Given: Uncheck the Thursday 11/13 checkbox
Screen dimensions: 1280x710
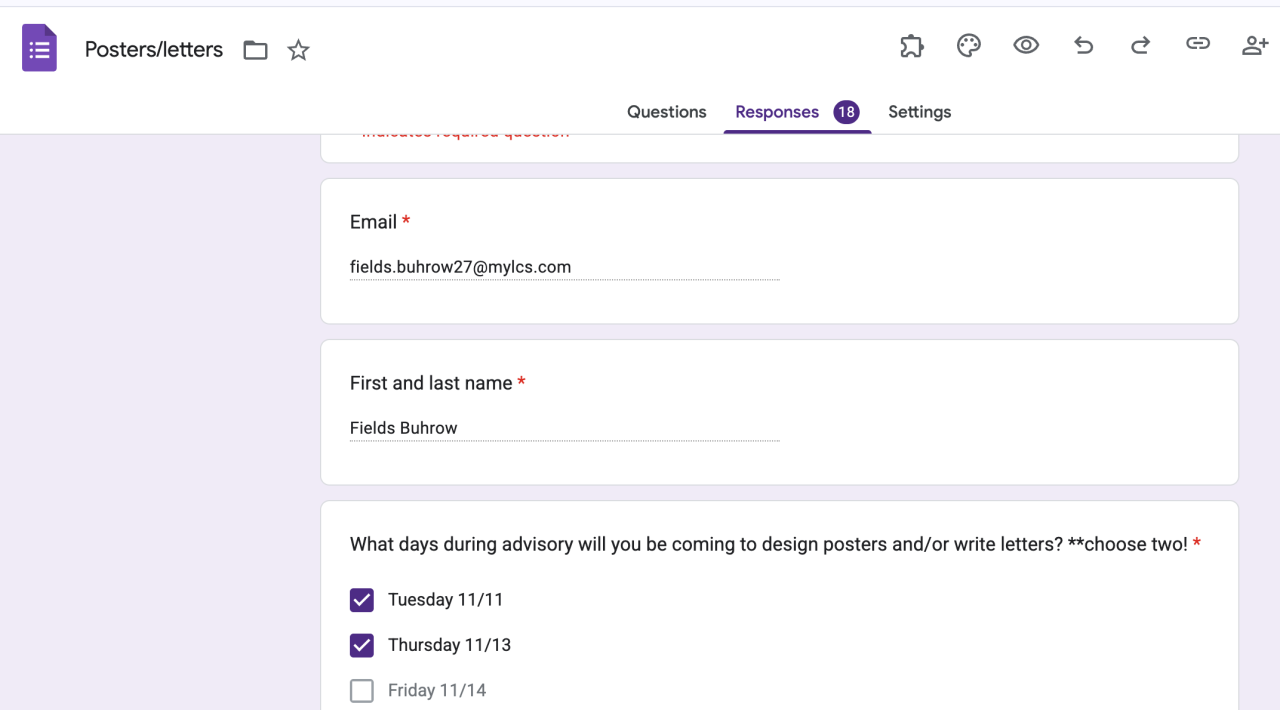Looking at the screenshot, I should 362,645.
